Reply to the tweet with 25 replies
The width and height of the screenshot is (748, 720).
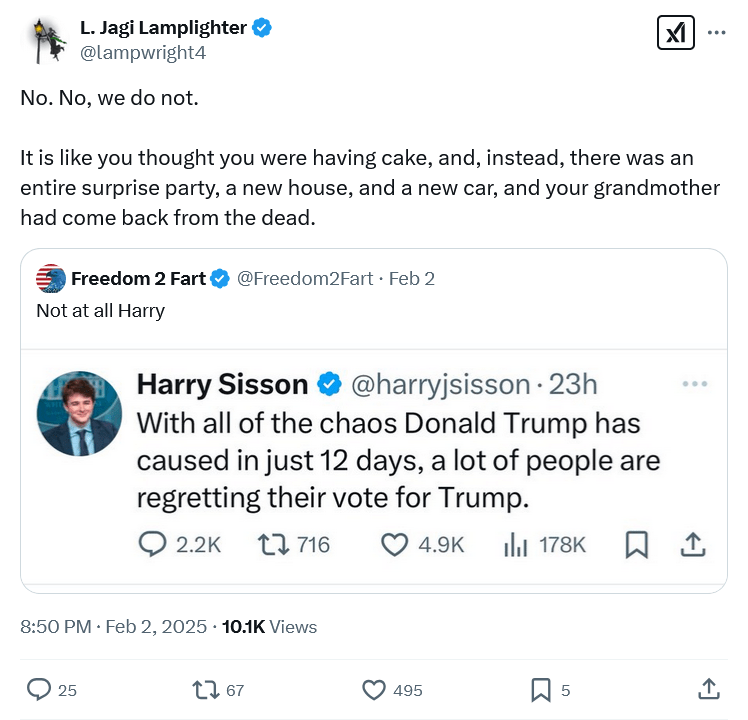[x=39, y=689]
